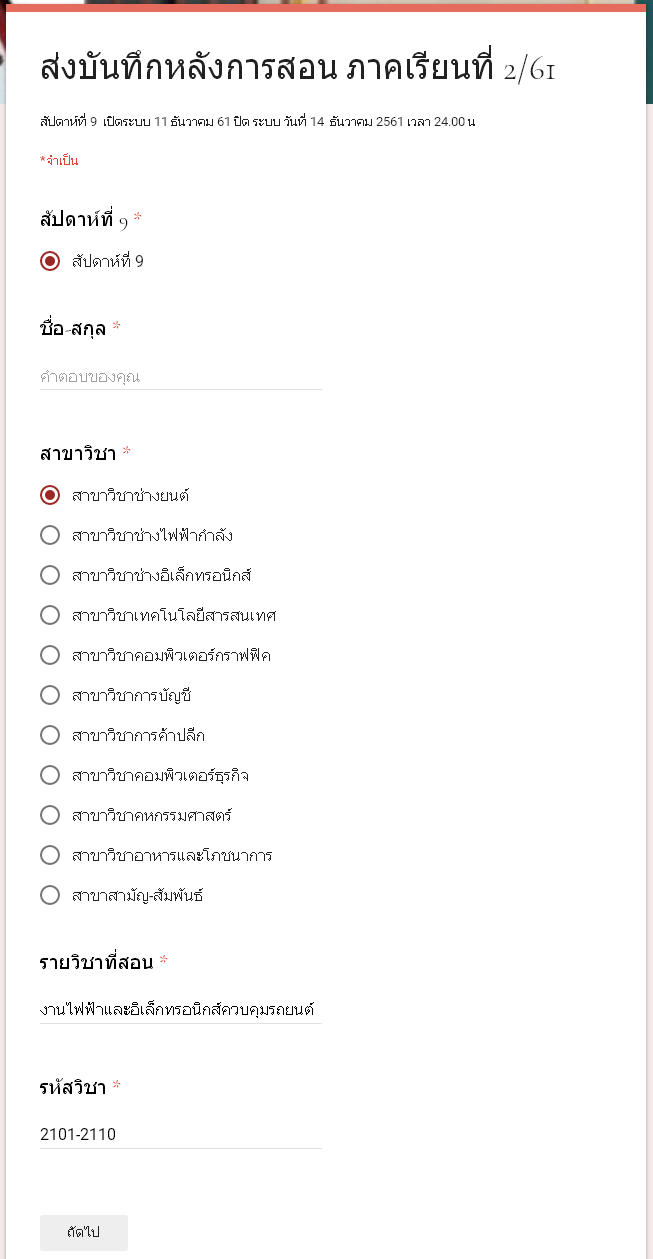Choose สาขาวิชาคอมพิวเตอร์กราฟฟิค option
653x1259 pixels.
click(x=50, y=655)
